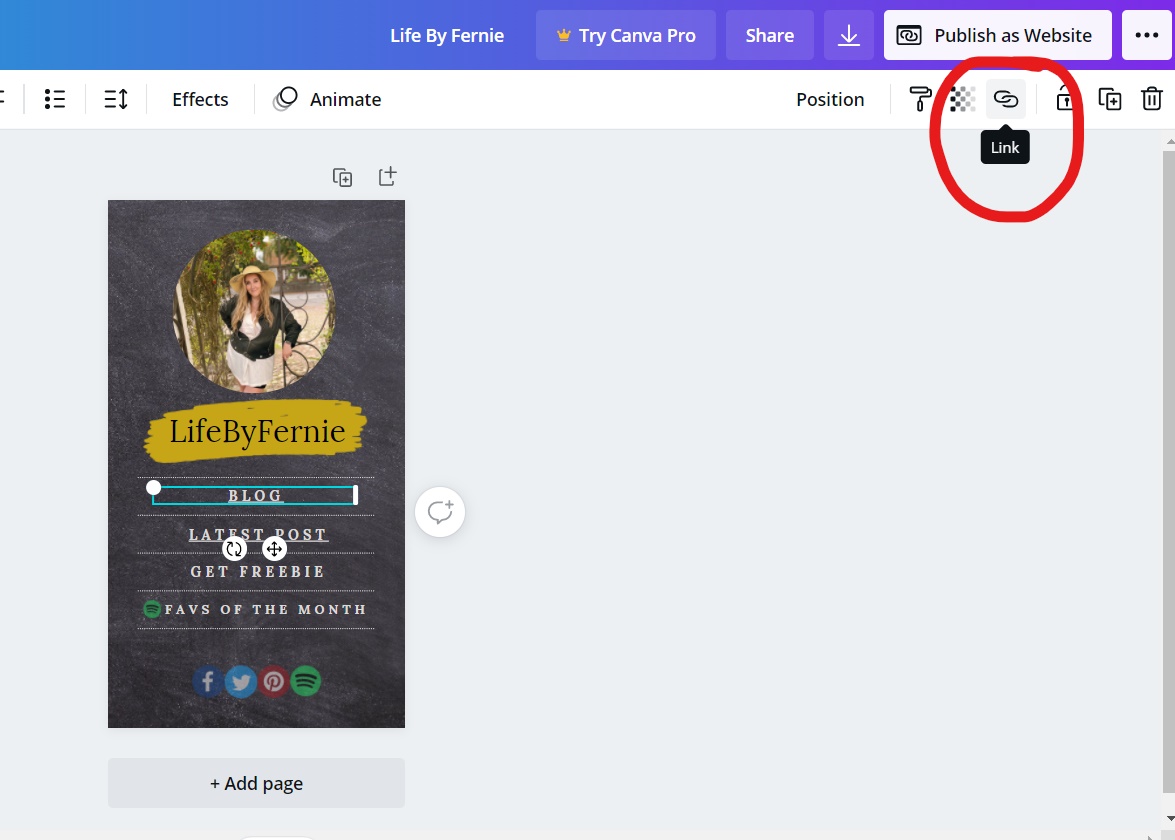The width and height of the screenshot is (1175, 840).
Task: Delete the element using the trash icon
Action: [1152, 99]
